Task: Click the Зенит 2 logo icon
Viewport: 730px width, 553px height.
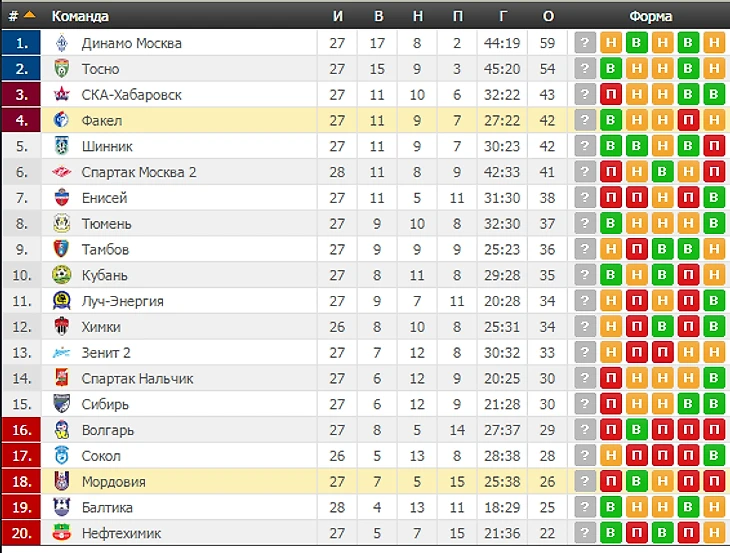Action: pyautogui.click(x=61, y=353)
